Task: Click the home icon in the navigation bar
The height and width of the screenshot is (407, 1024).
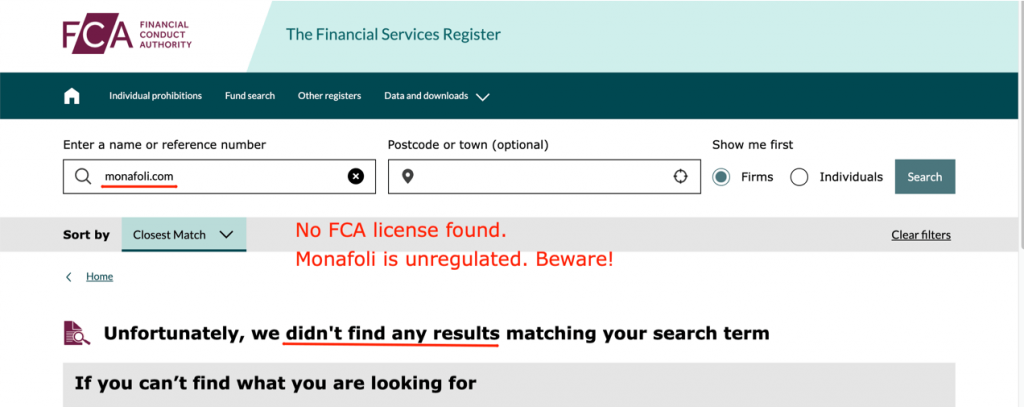Action: pos(72,96)
